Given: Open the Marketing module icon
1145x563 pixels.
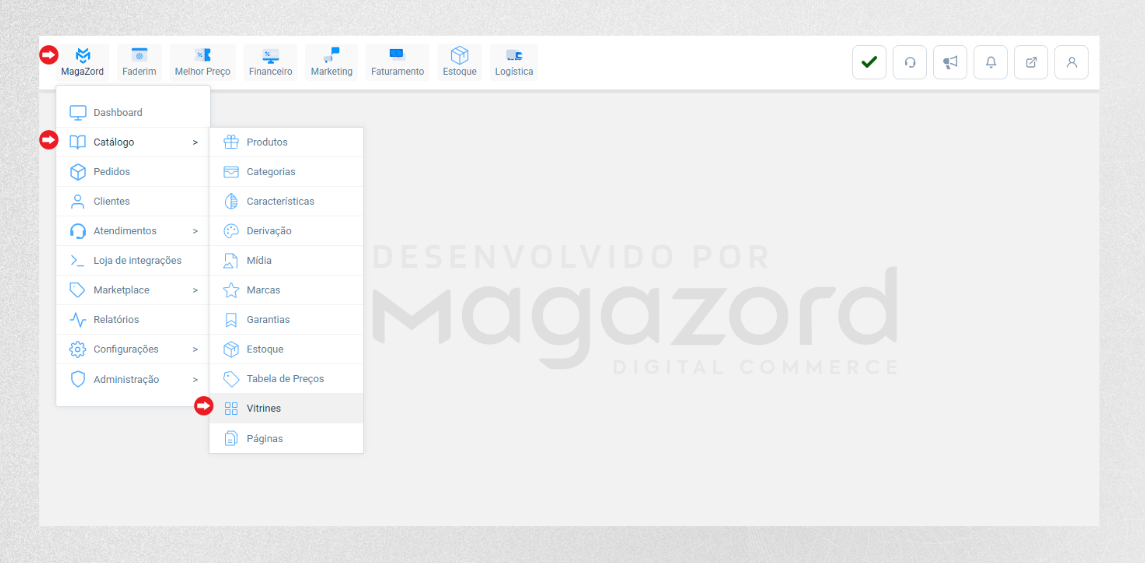Looking at the screenshot, I should [332, 55].
